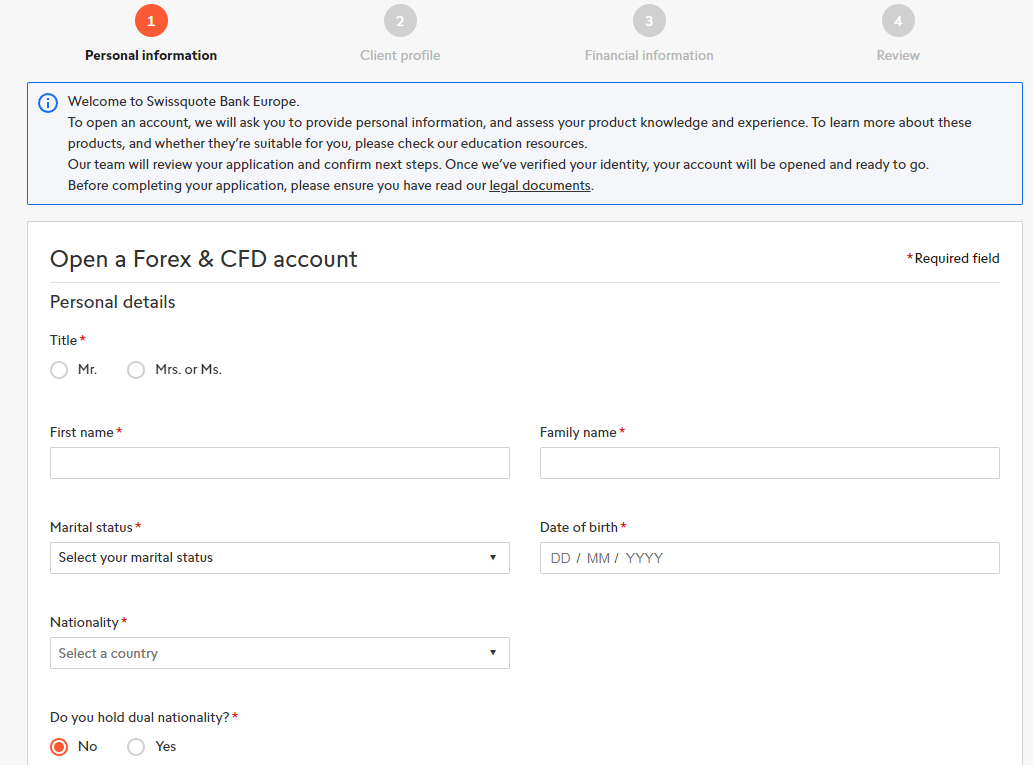Click step 2 Client profile circle

pyautogui.click(x=400, y=21)
